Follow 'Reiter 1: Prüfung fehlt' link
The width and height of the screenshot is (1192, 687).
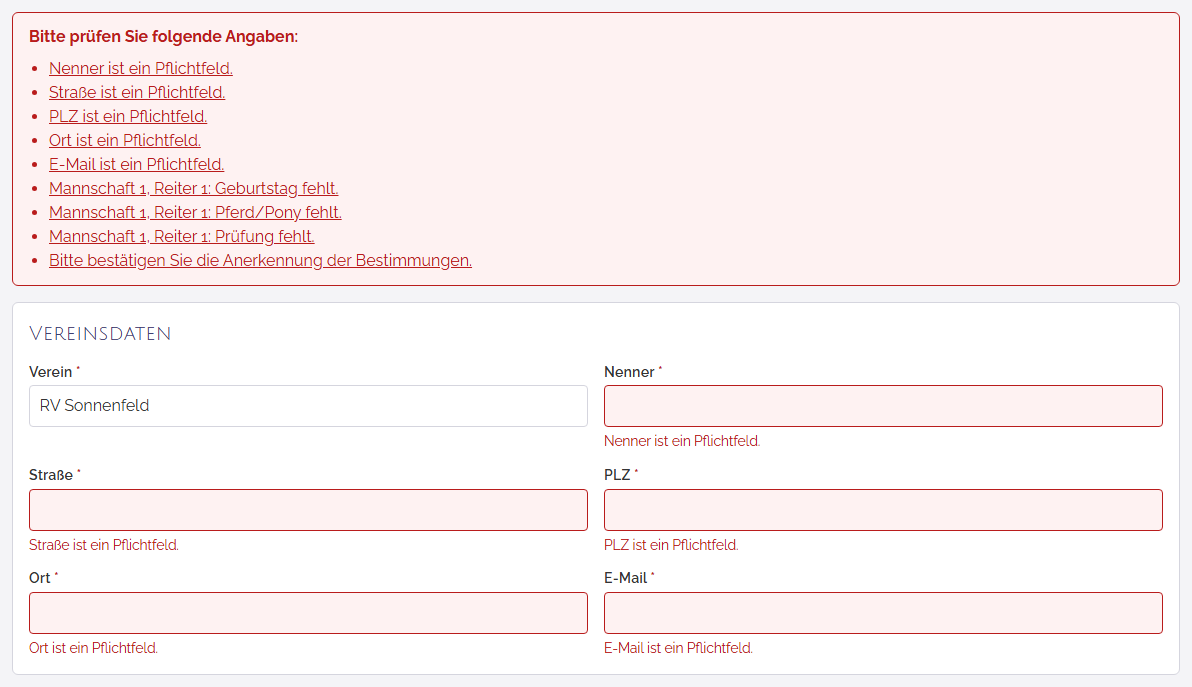click(x=182, y=236)
